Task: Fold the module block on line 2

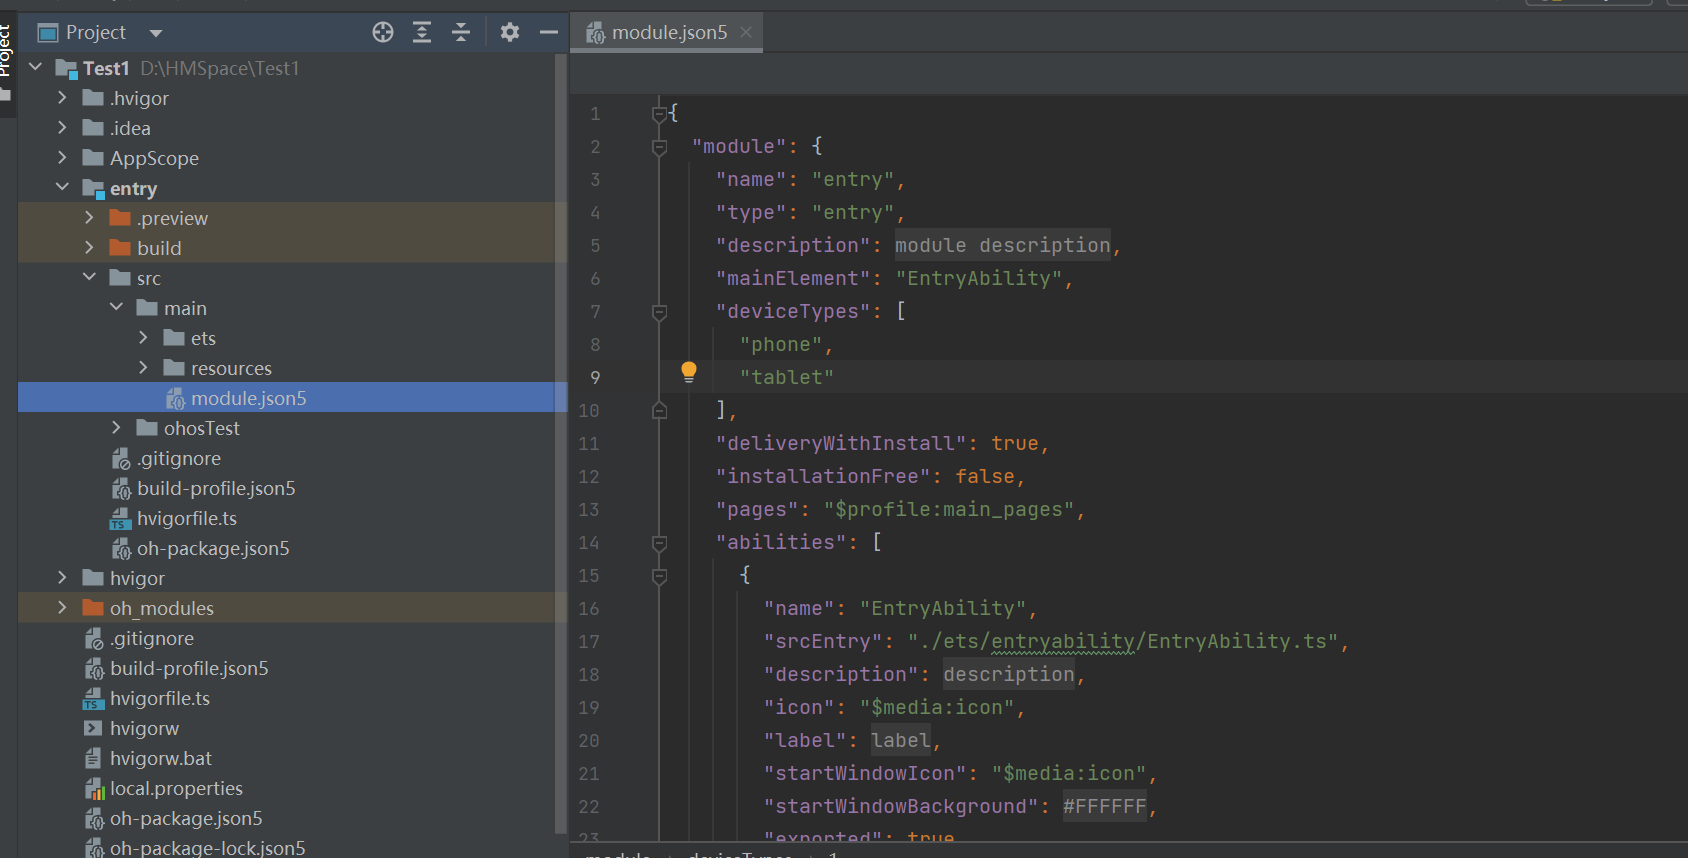Action: pyautogui.click(x=659, y=147)
